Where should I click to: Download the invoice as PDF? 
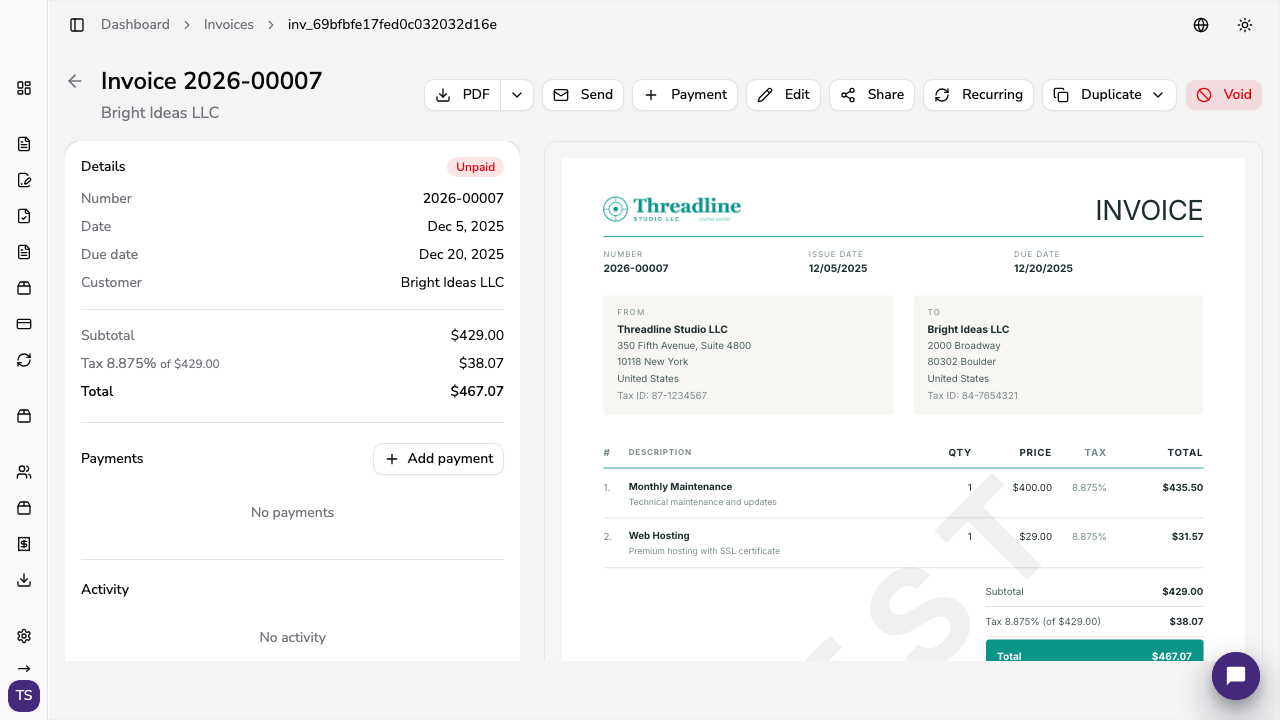463,95
